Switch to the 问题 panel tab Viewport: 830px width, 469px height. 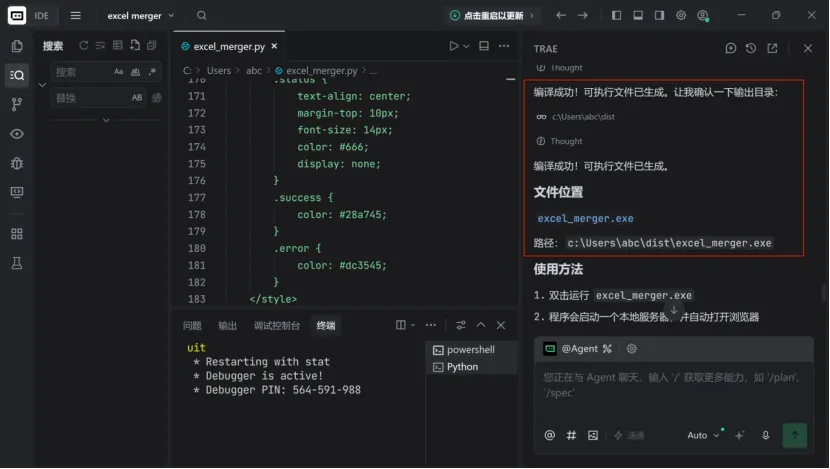coord(192,326)
